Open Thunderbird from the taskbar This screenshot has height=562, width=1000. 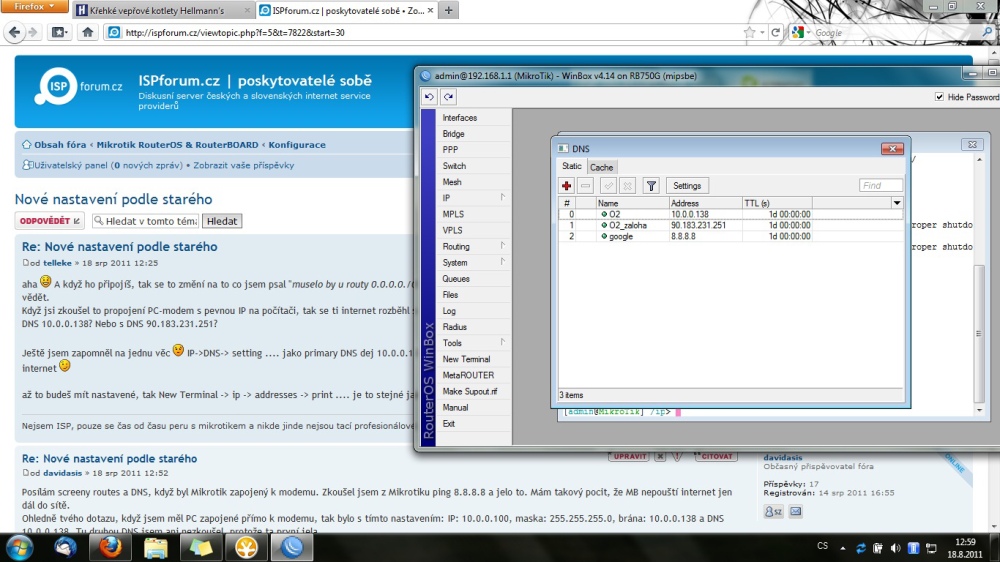65,548
